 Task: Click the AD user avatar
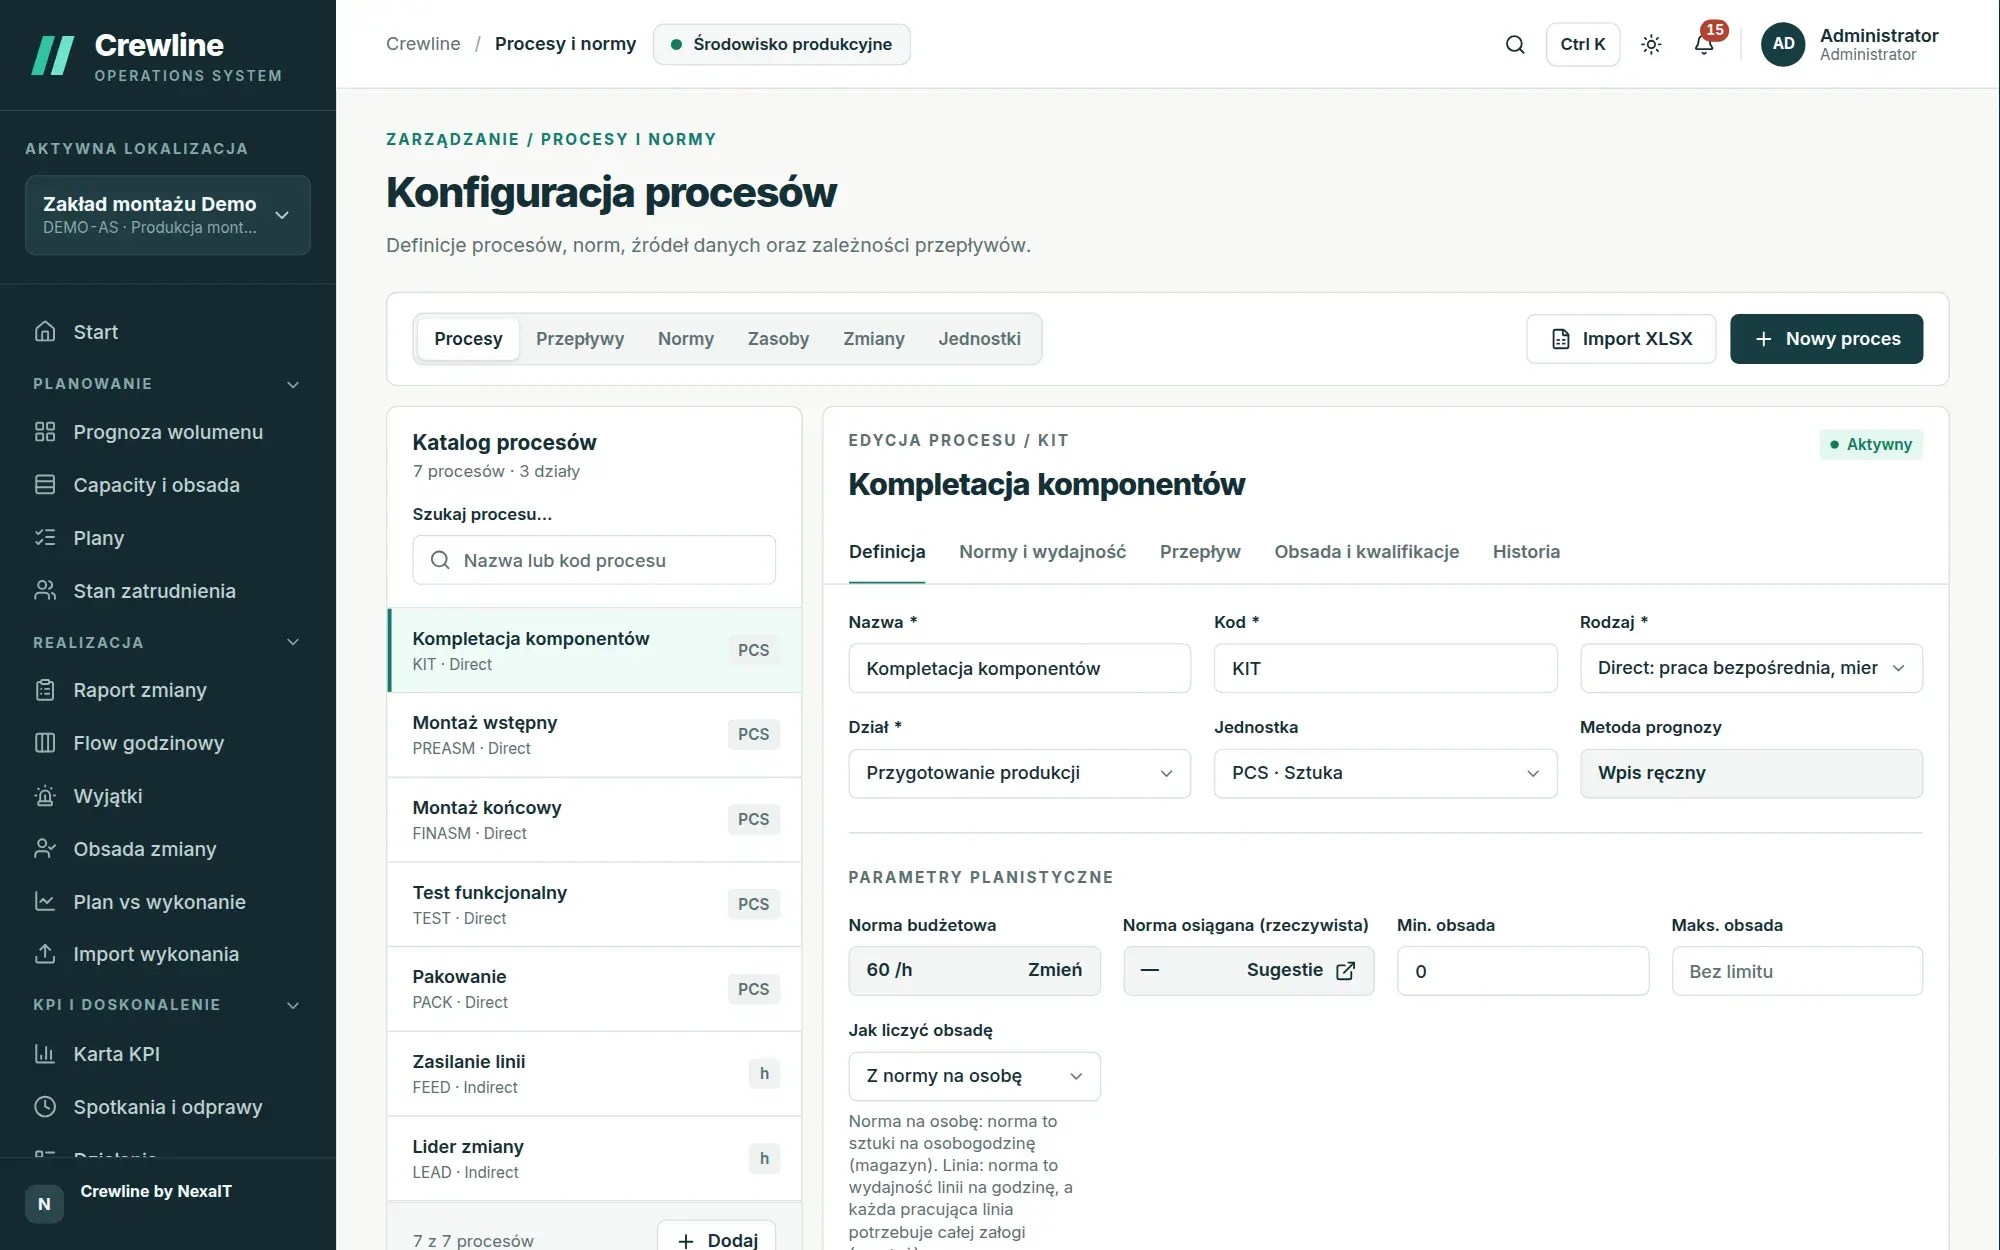[x=1783, y=44]
